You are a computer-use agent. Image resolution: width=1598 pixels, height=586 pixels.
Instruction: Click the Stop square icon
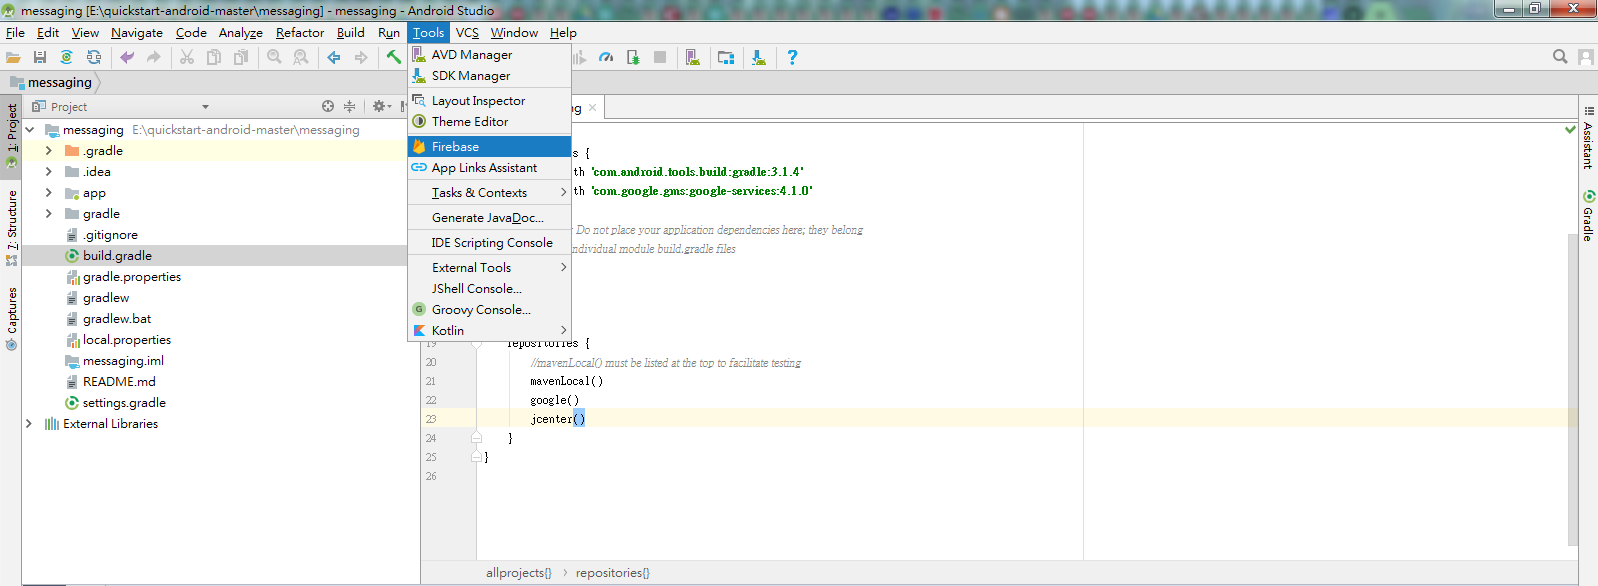click(x=660, y=58)
